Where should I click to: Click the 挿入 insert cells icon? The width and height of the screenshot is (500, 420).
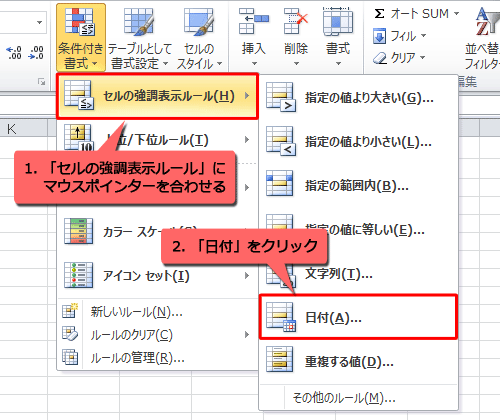(x=254, y=21)
